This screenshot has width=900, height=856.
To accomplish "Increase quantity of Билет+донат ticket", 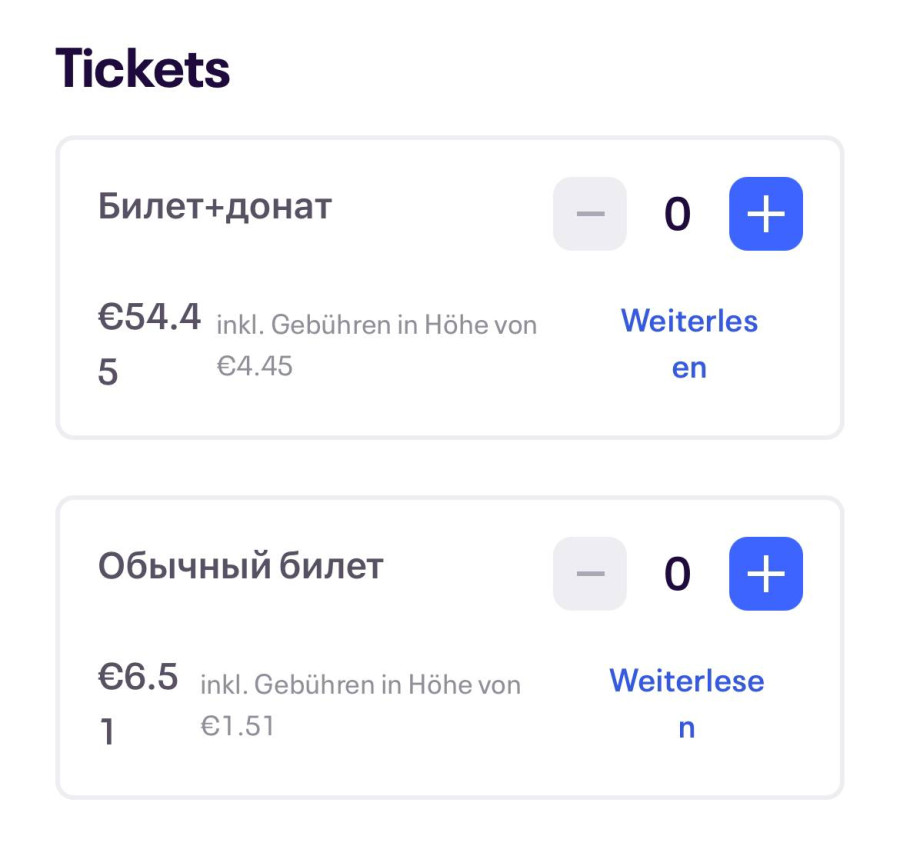I will [766, 214].
